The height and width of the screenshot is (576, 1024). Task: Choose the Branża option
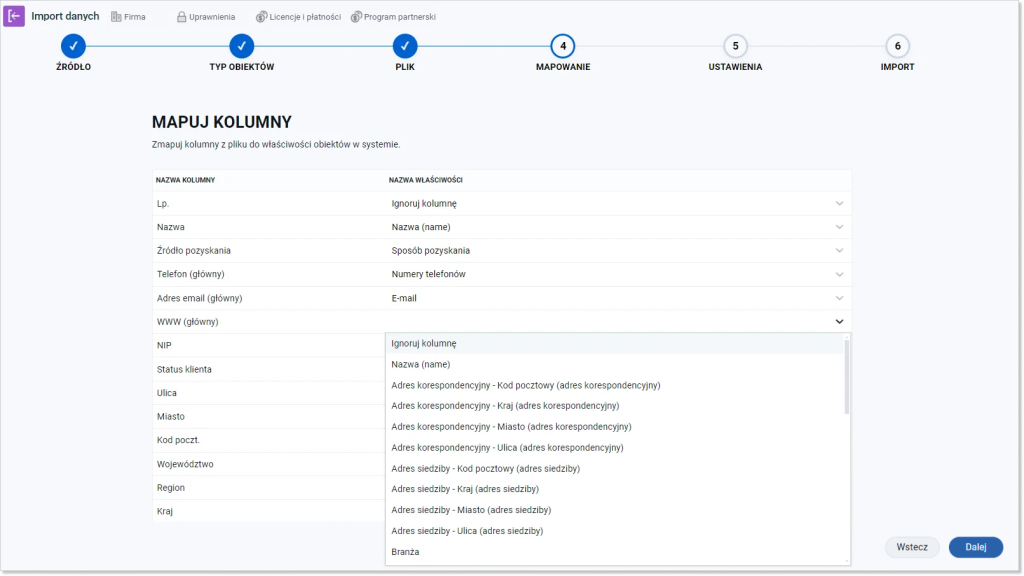point(615,552)
